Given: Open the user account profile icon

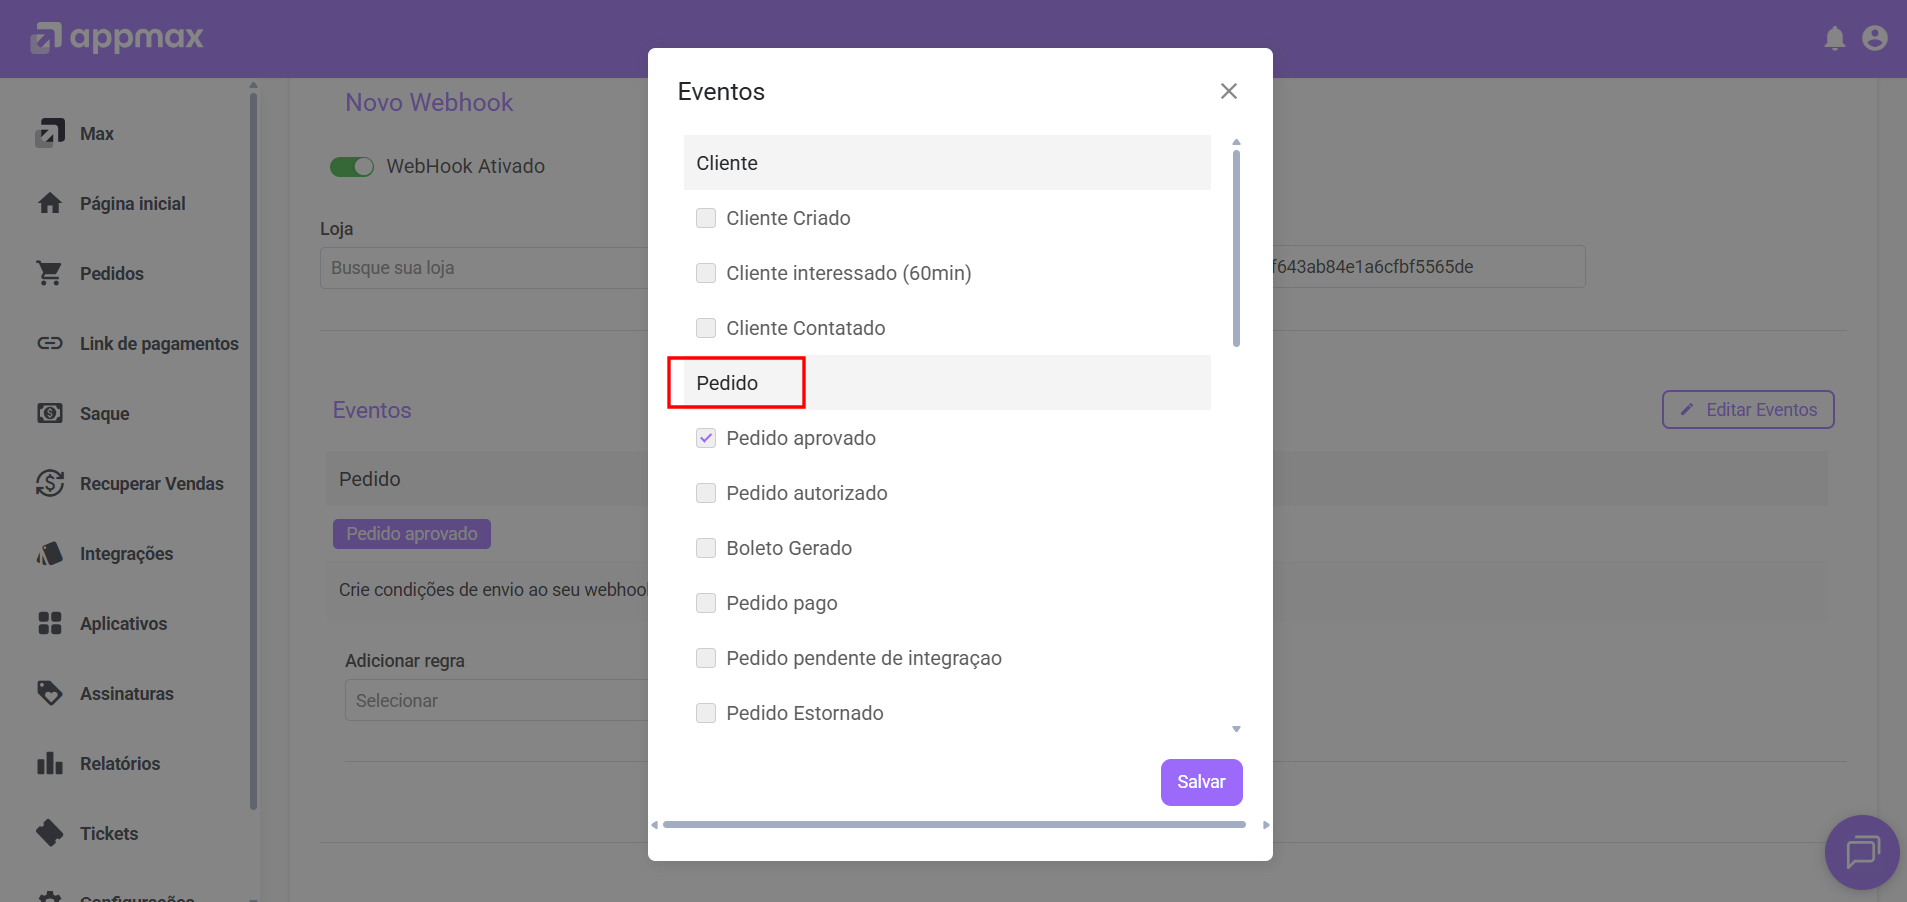Looking at the screenshot, I should pyautogui.click(x=1874, y=38).
